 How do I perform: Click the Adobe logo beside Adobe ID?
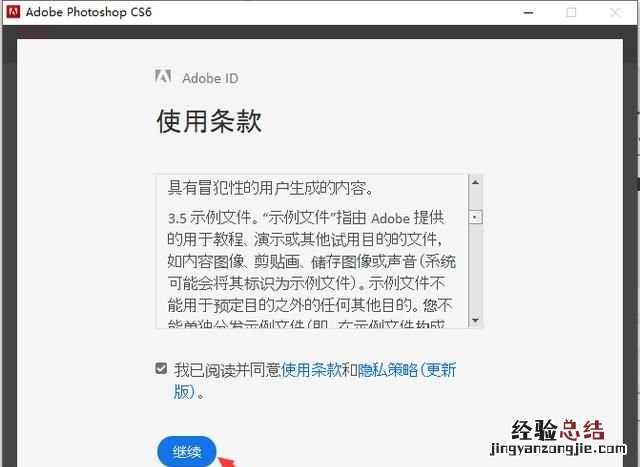pos(163,76)
